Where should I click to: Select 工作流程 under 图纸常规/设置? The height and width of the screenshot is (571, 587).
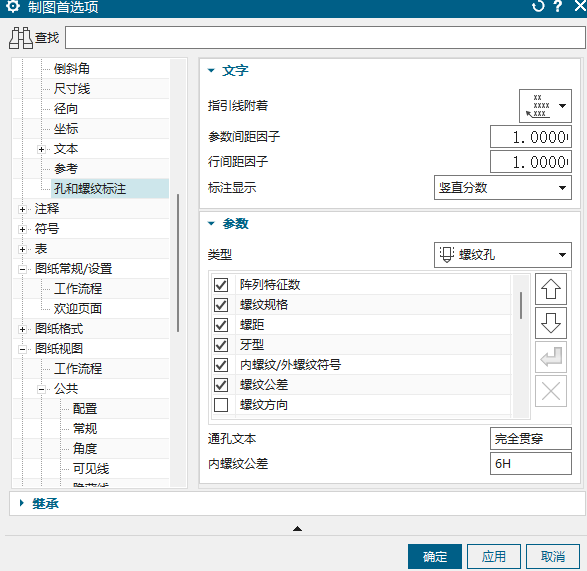pyautogui.click(x=78, y=288)
